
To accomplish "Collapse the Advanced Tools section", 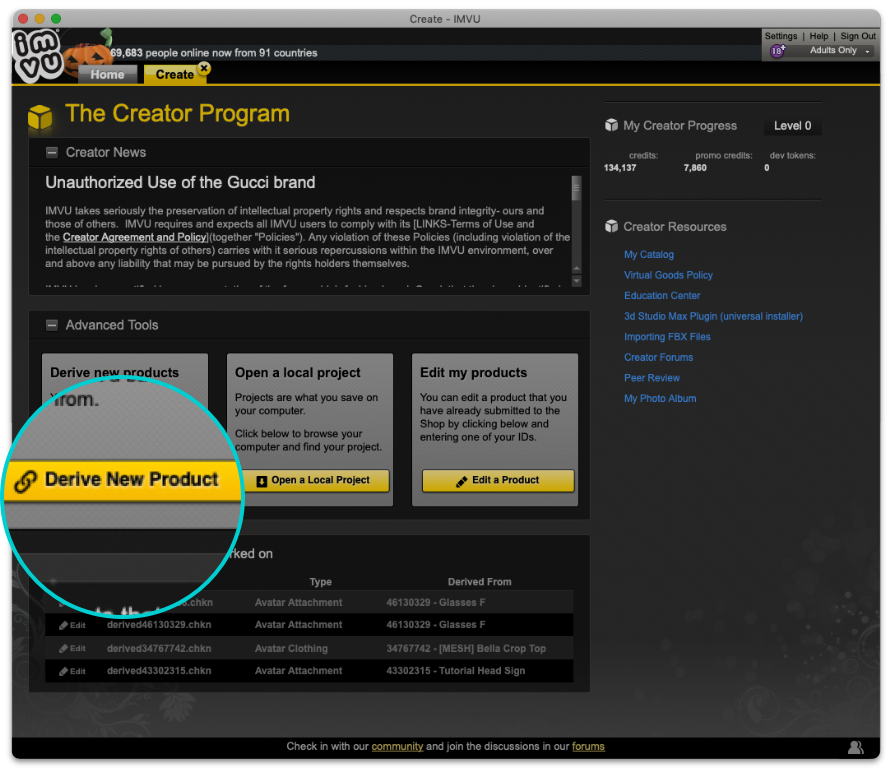I will pyautogui.click(x=52, y=325).
